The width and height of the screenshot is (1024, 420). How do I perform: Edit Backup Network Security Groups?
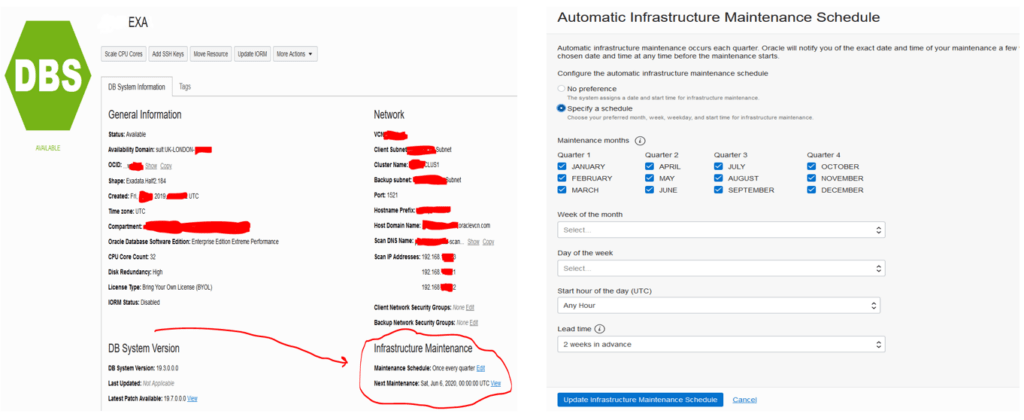click(x=473, y=323)
